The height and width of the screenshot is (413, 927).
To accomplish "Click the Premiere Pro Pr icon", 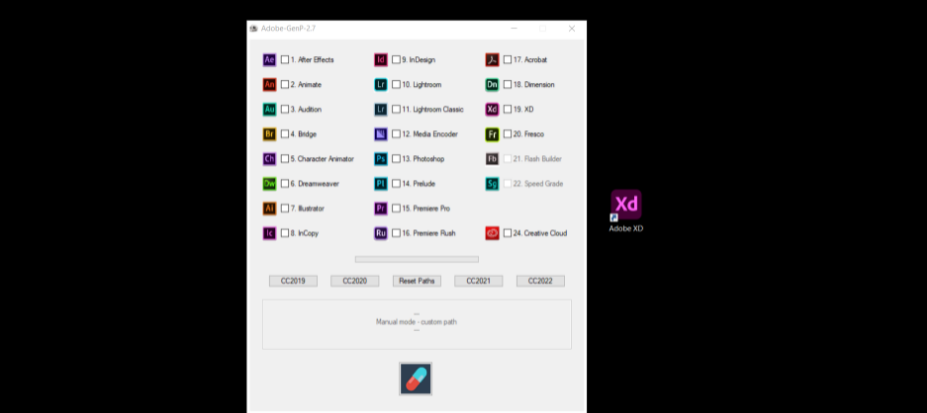I will [x=381, y=209].
